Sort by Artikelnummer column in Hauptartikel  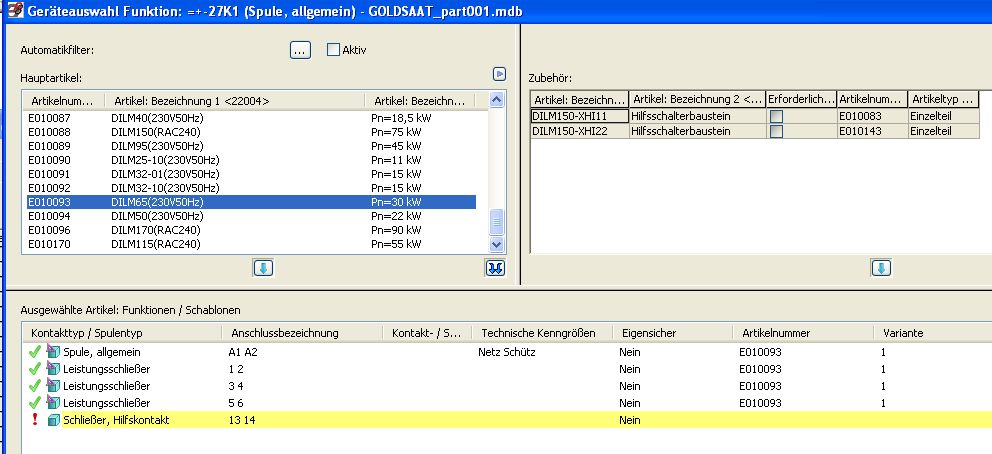(63, 101)
